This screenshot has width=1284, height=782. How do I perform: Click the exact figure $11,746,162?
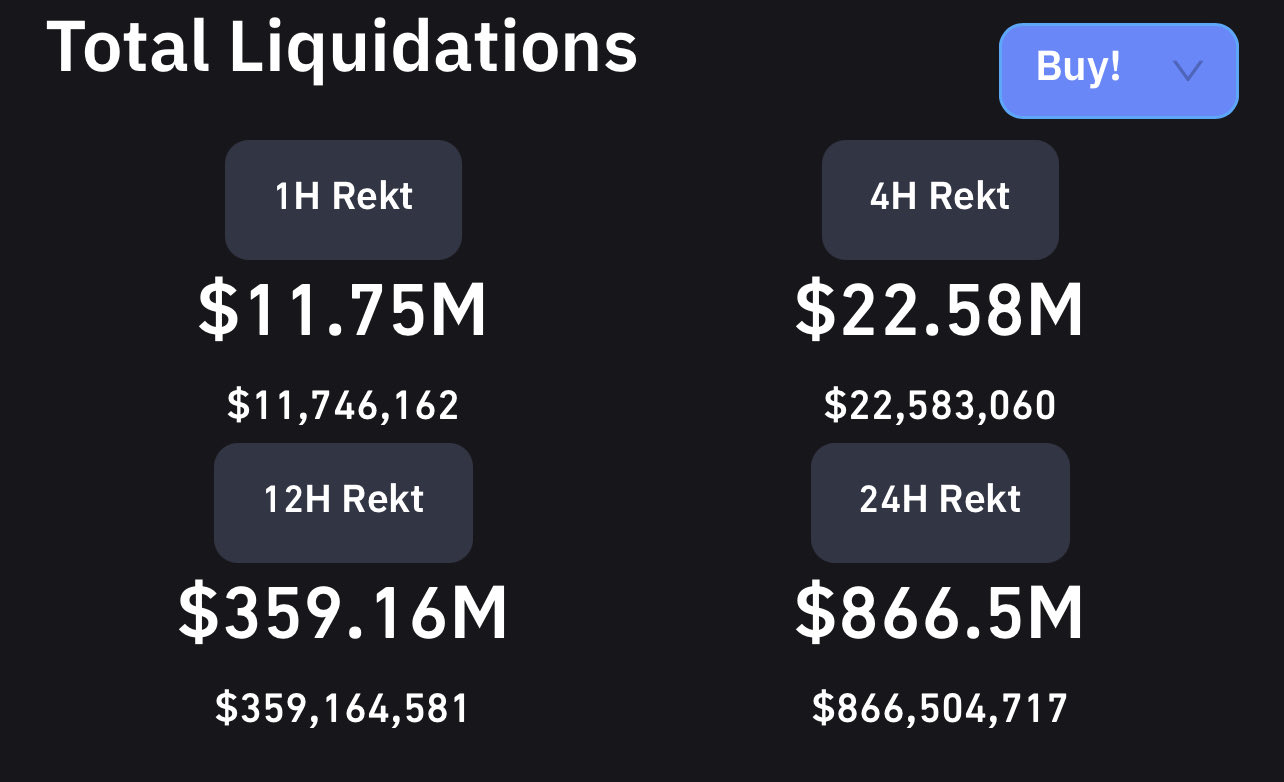pyautogui.click(x=343, y=405)
